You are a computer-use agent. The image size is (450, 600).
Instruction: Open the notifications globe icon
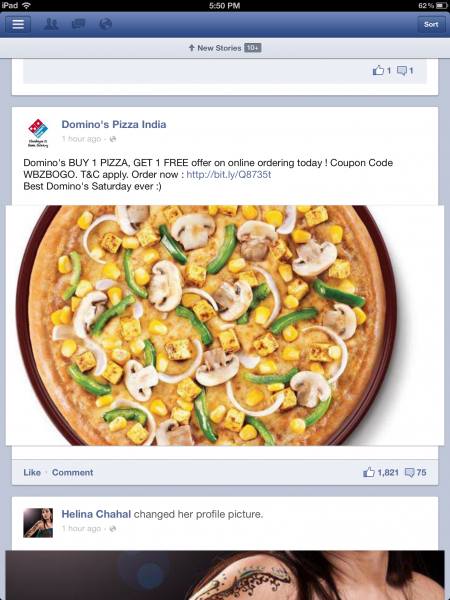click(x=105, y=24)
